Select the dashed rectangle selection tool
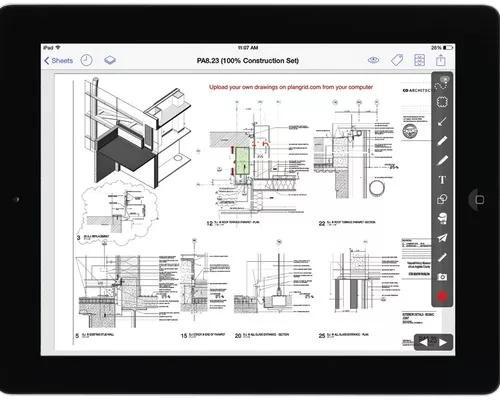The width and height of the screenshot is (500, 400). tap(442, 102)
